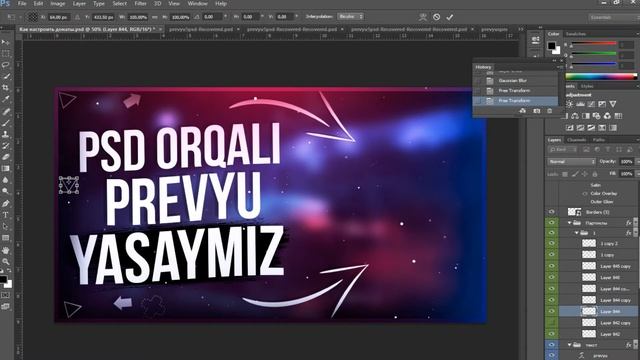Select the Lasso tool

click(6, 65)
